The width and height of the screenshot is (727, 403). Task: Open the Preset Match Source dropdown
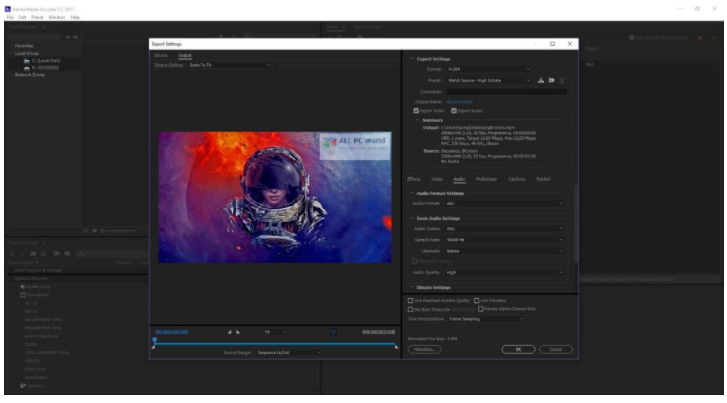coord(489,81)
